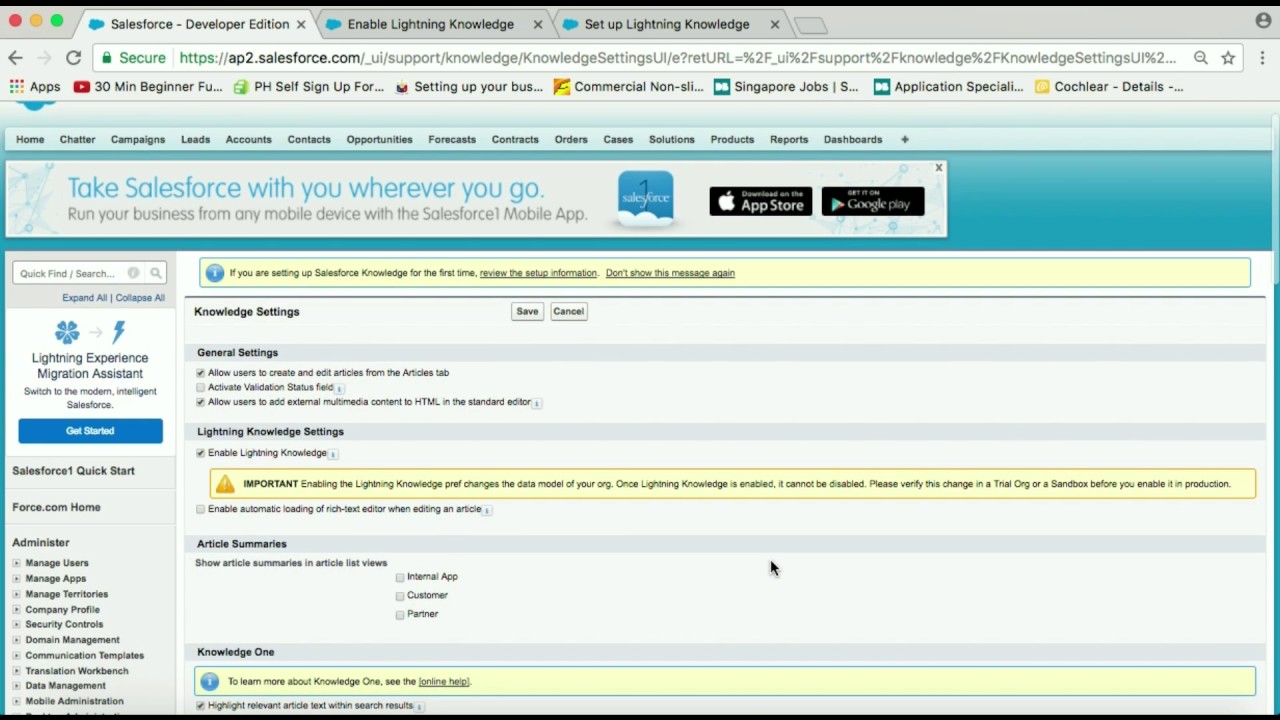Switch to Enable Lightning Knowledge browser tab

431,24
